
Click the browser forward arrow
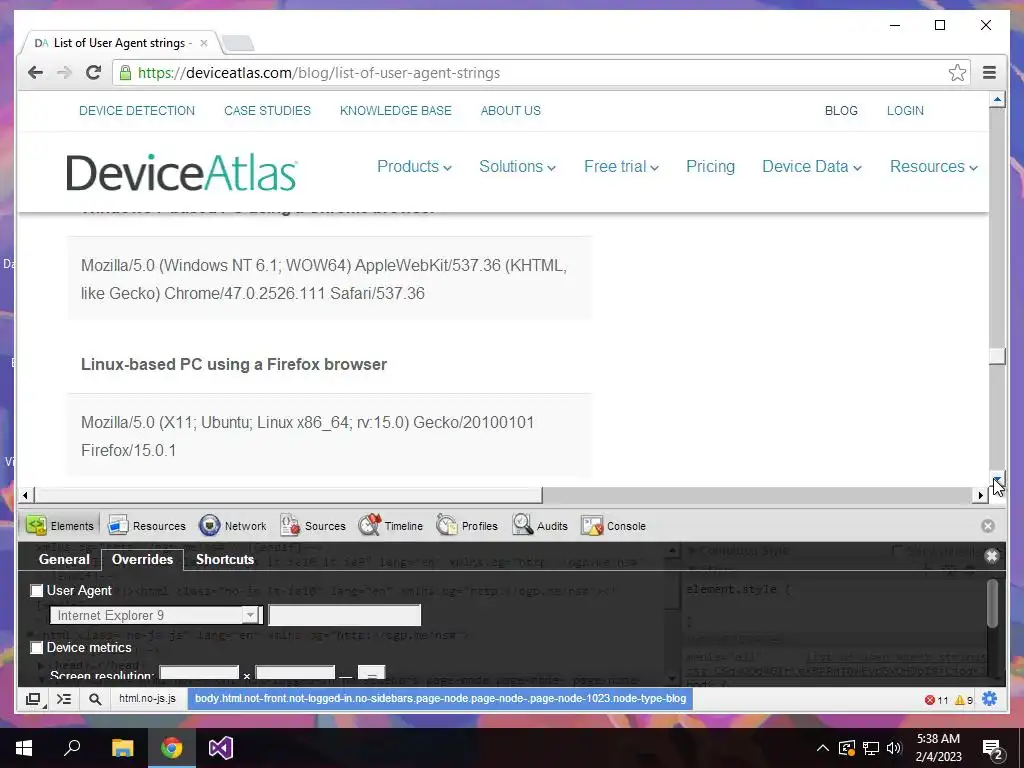(x=64, y=72)
